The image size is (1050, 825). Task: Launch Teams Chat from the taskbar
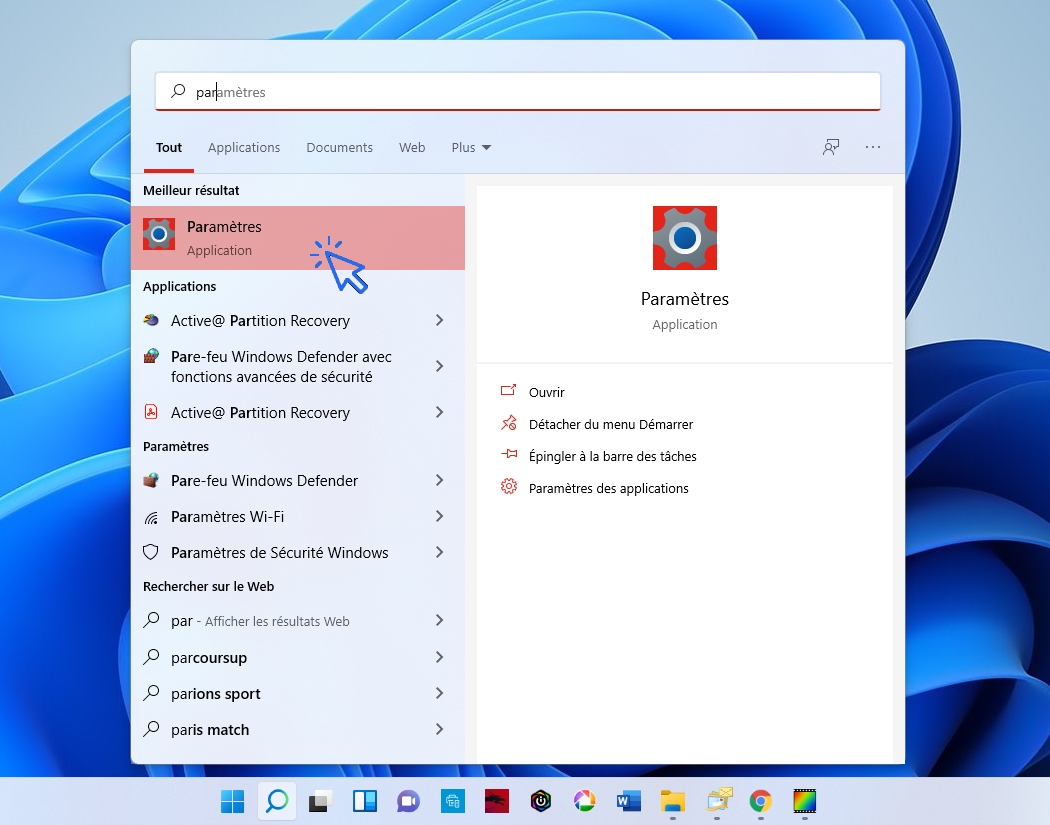[407, 801]
